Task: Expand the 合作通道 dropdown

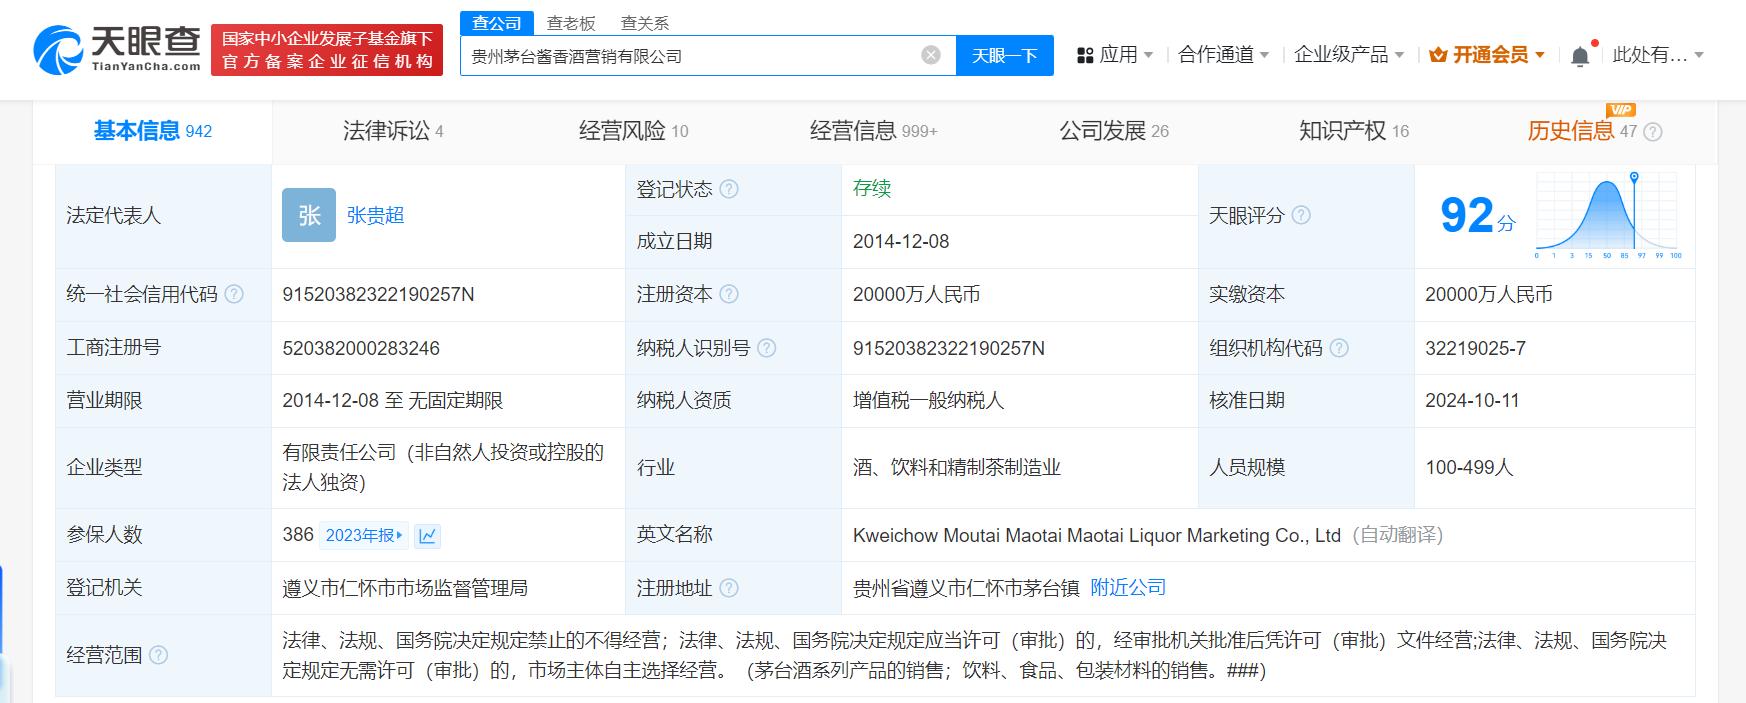Action: (1223, 55)
